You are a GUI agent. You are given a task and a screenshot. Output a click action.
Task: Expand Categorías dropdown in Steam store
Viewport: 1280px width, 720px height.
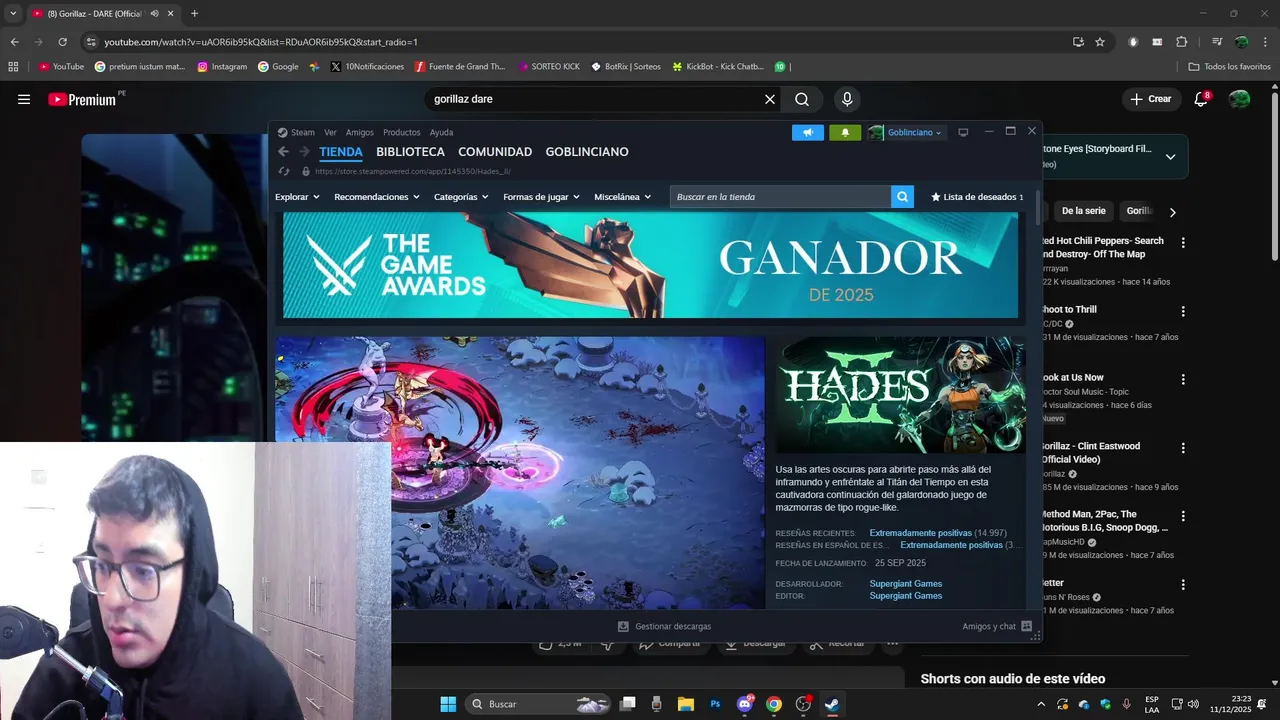[461, 197]
